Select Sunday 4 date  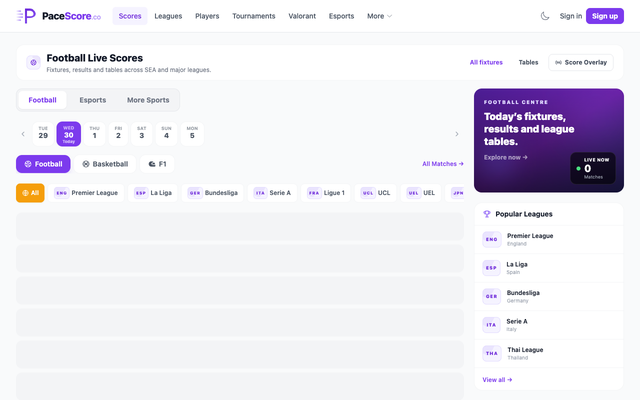[x=167, y=133]
